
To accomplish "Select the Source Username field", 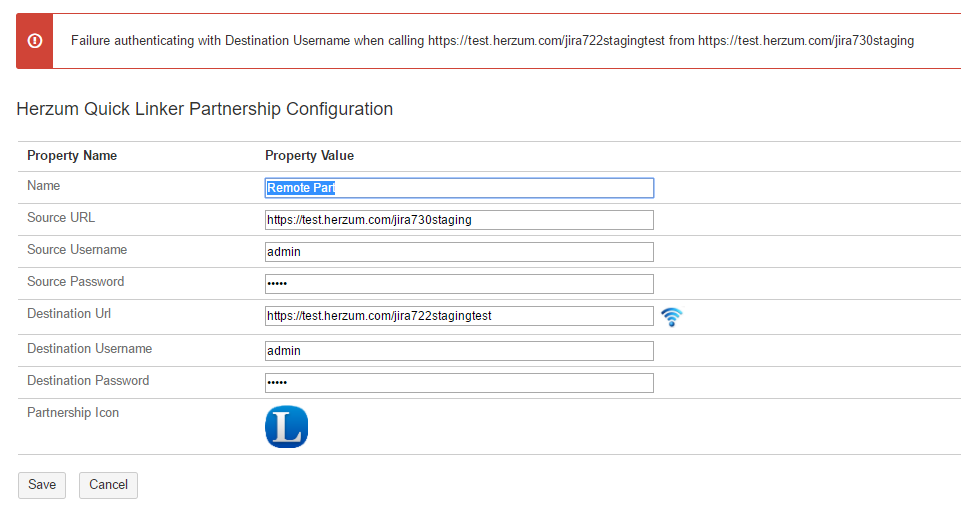I will (x=459, y=252).
